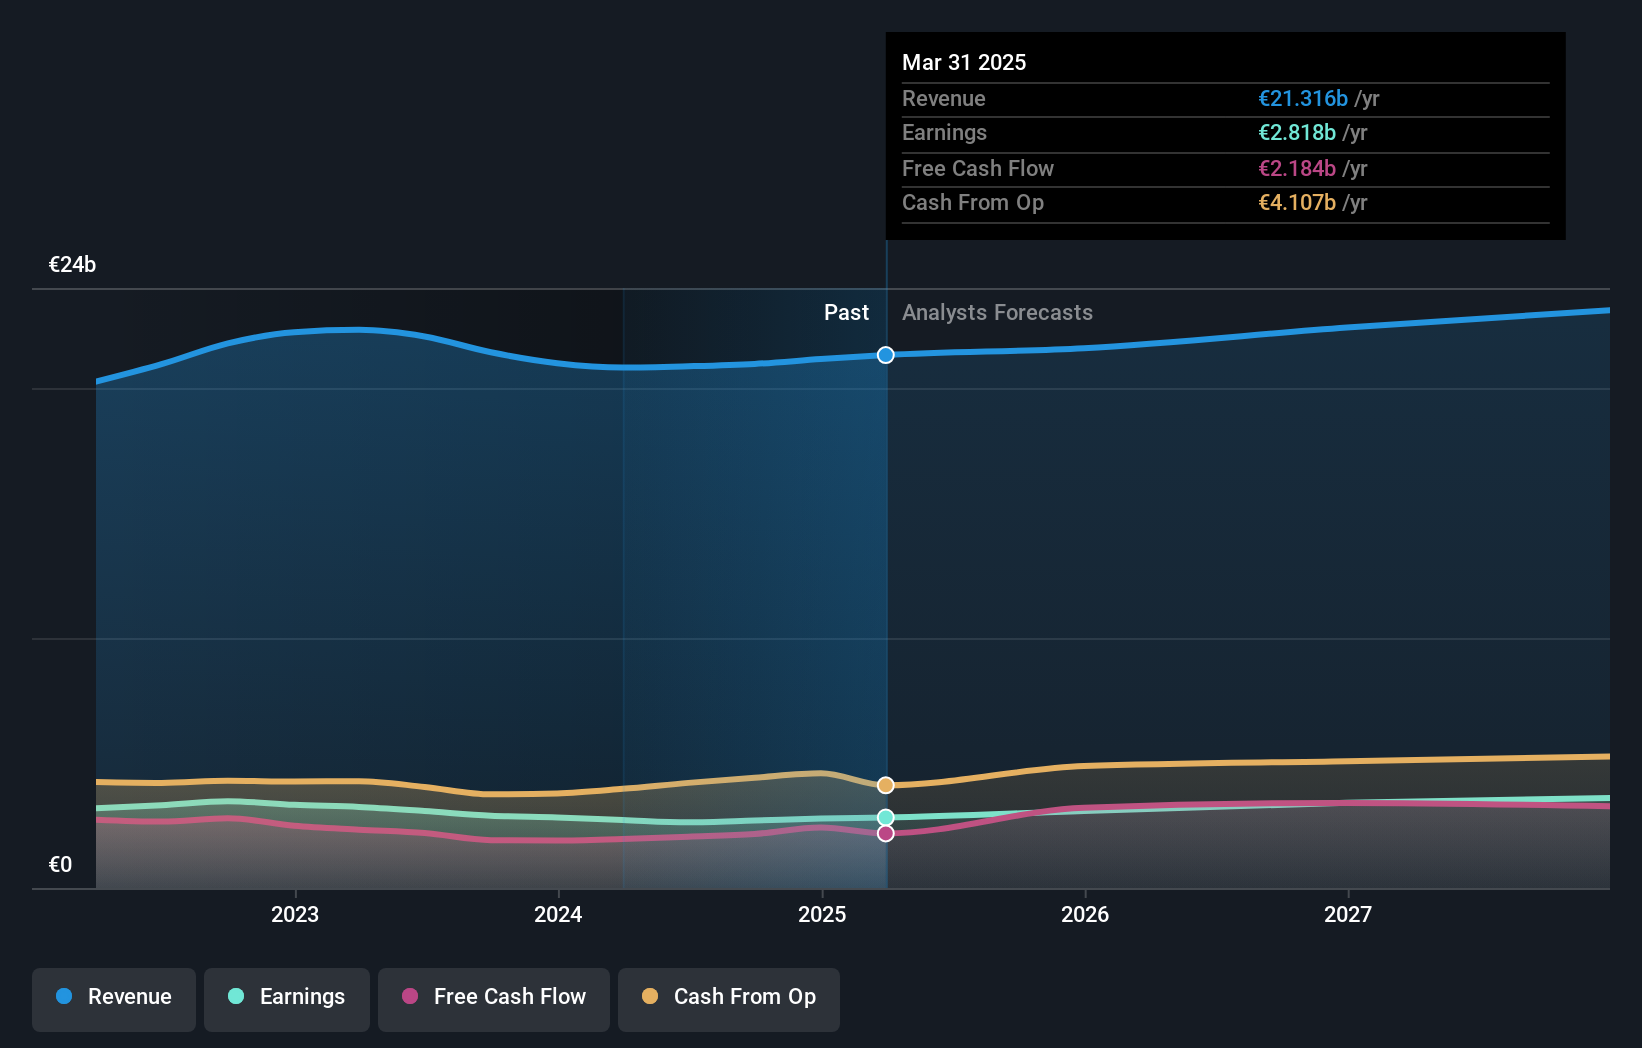
Task: Select the orange Cash From Op marker on the chart
Action: coord(885,785)
